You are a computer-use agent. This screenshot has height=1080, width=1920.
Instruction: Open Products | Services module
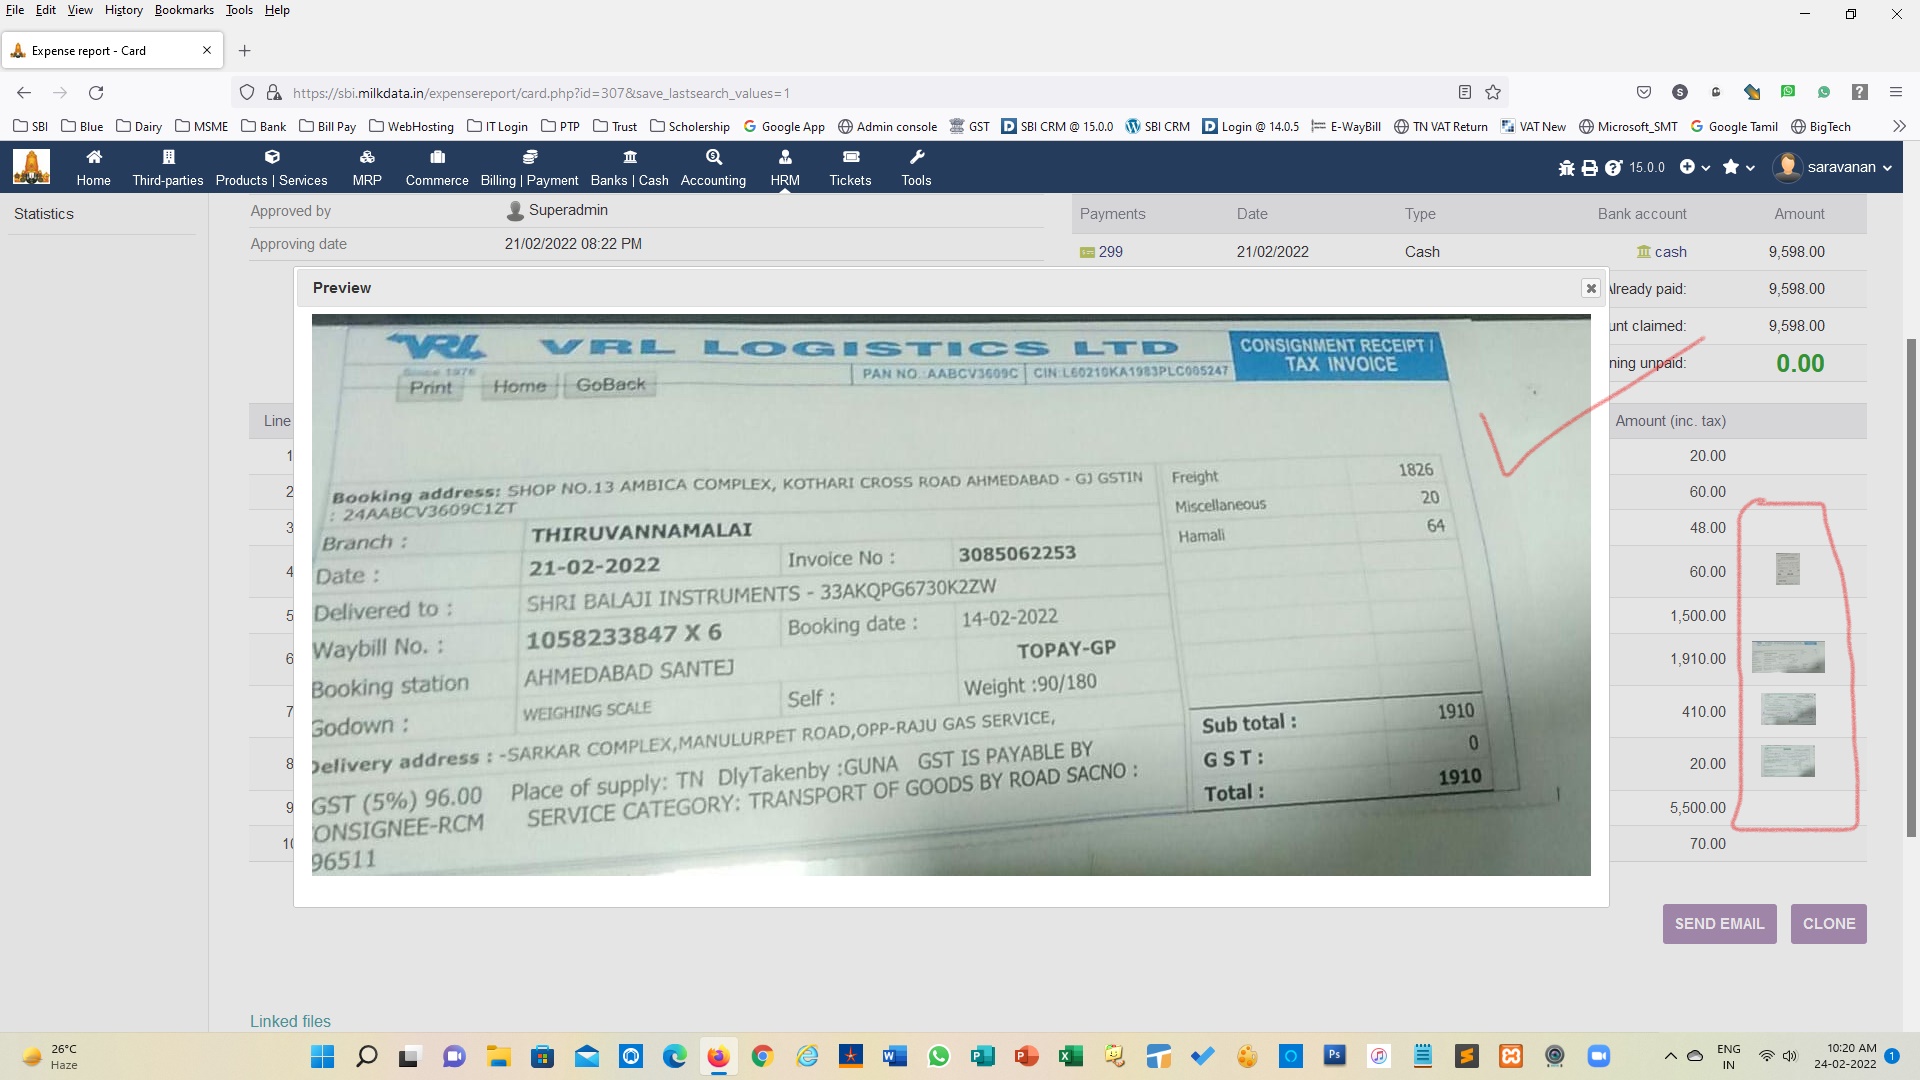point(271,167)
